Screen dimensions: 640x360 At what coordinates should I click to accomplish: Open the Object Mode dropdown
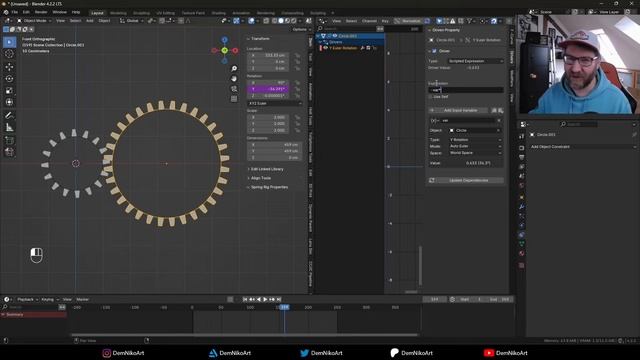[x=34, y=20]
